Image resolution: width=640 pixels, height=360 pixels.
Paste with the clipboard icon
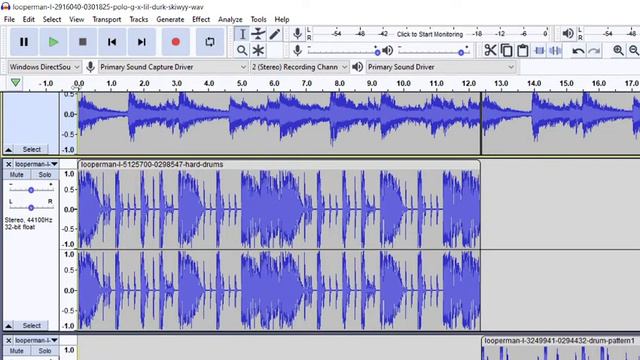click(x=522, y=51)
